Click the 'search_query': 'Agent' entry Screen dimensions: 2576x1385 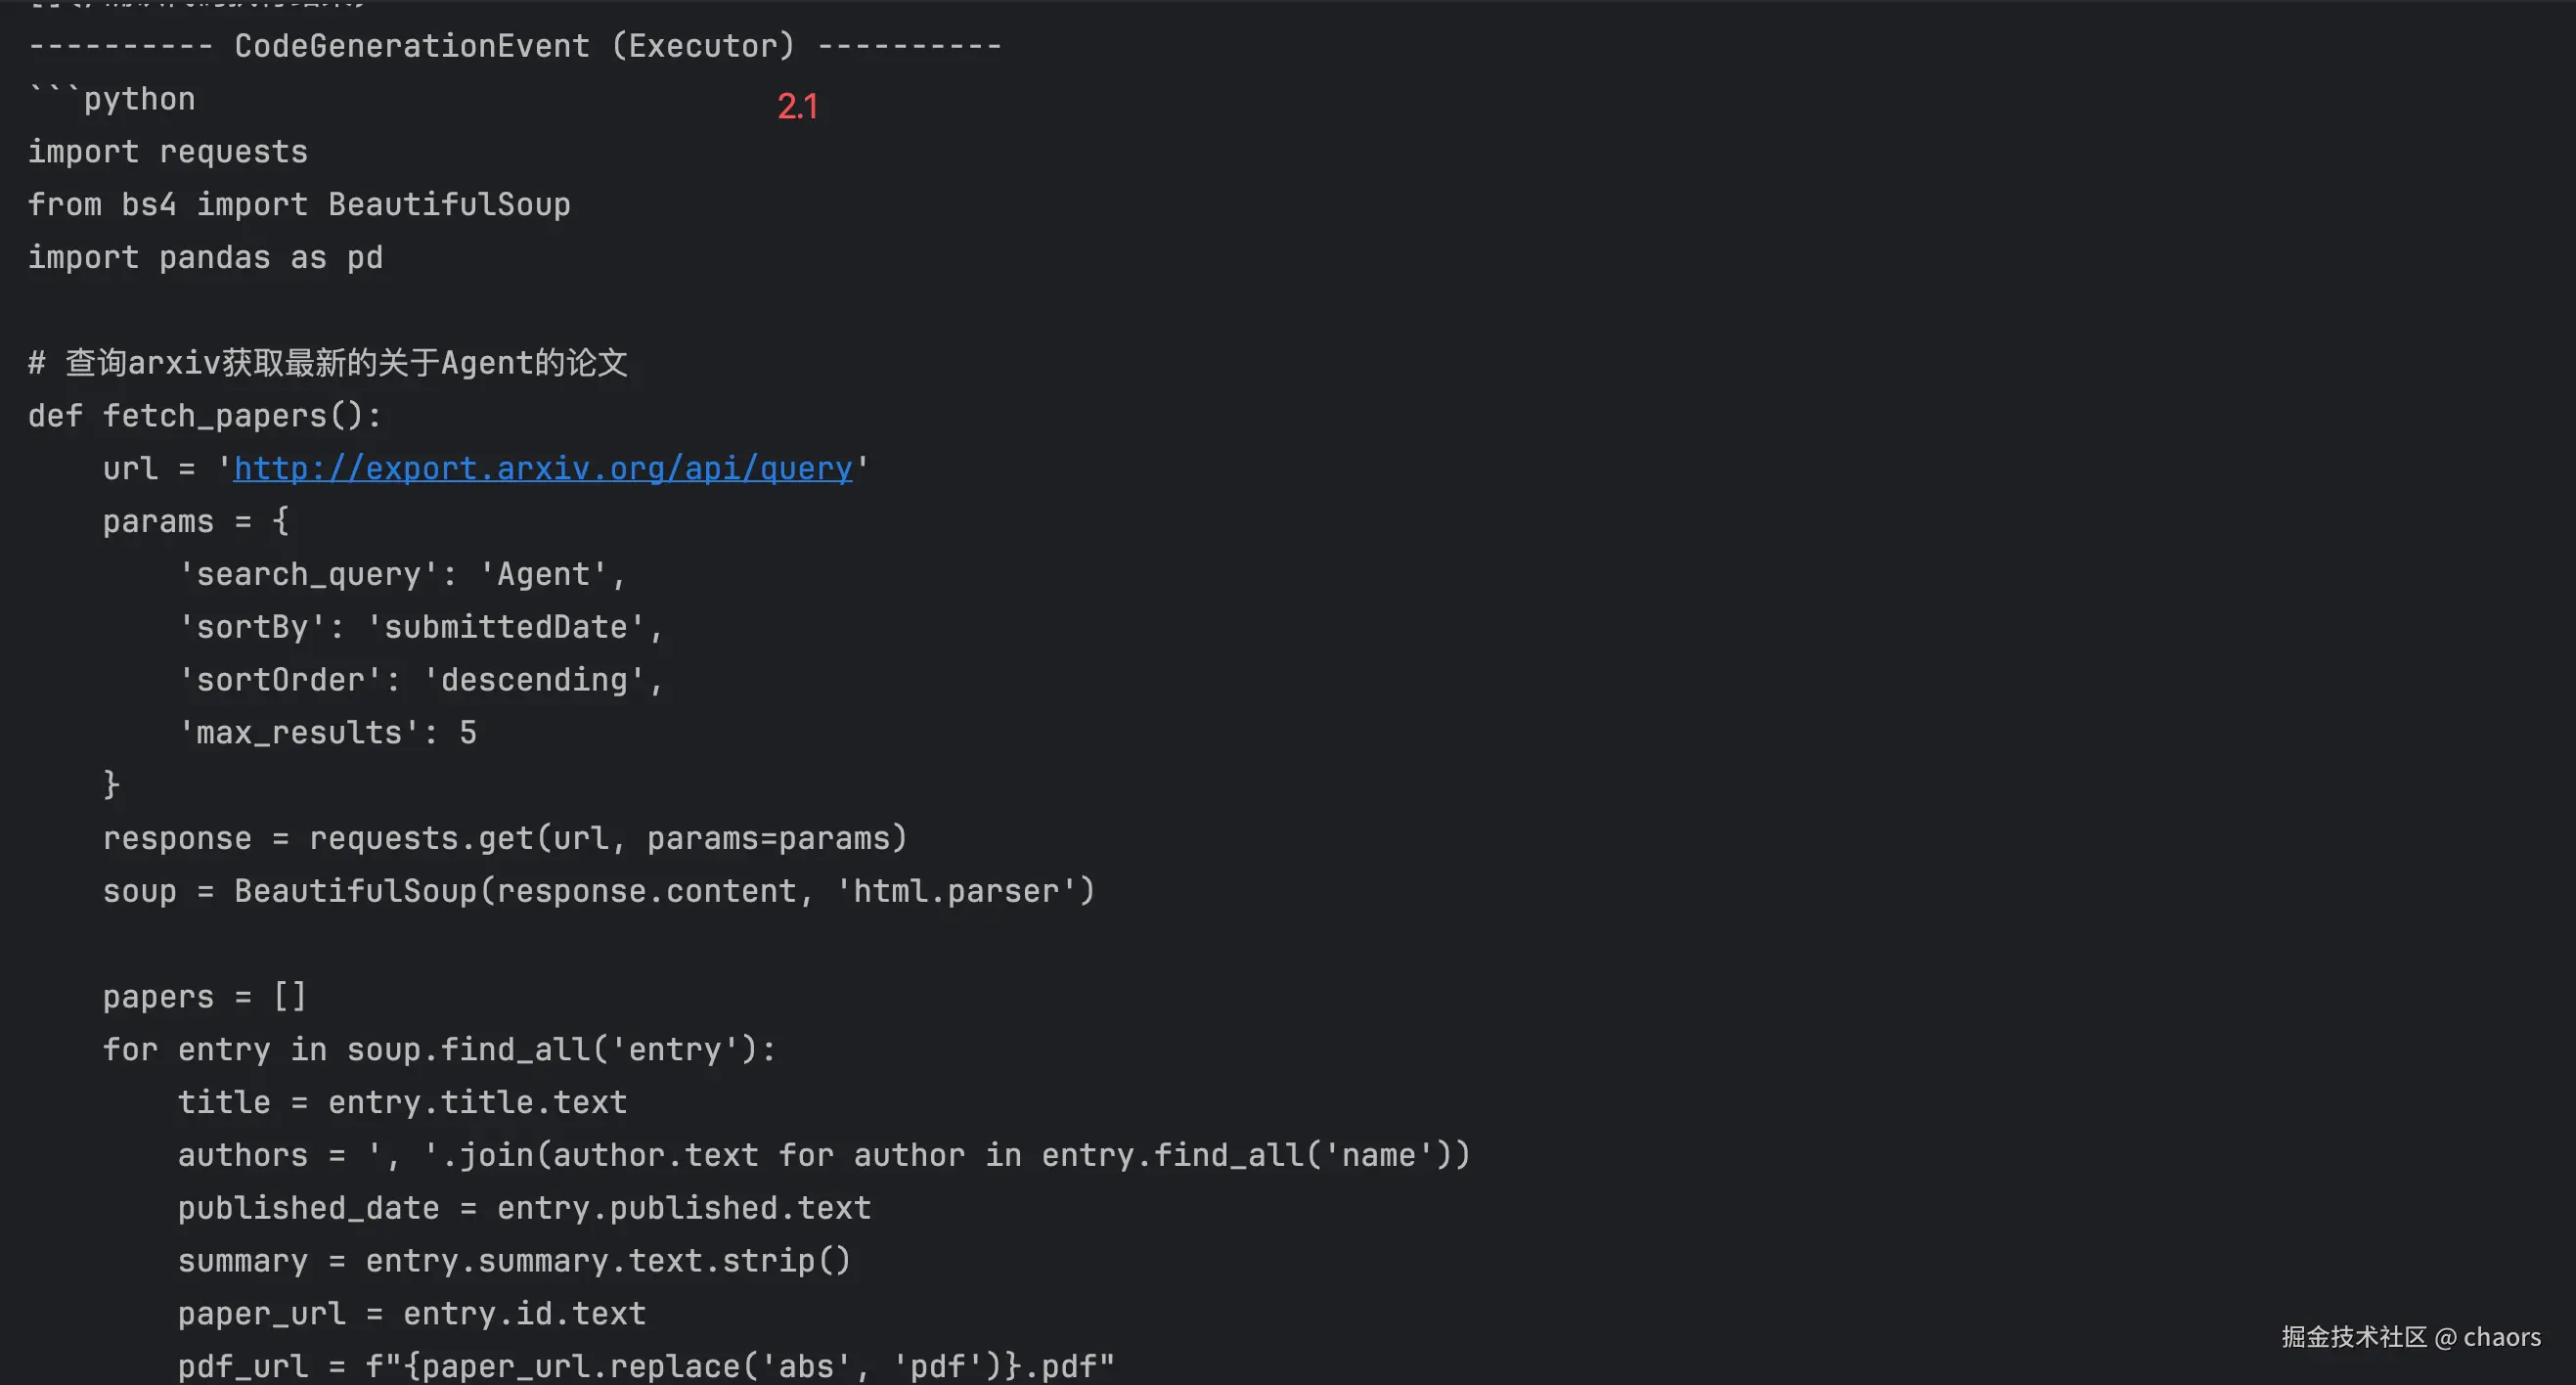coord(401,574)
